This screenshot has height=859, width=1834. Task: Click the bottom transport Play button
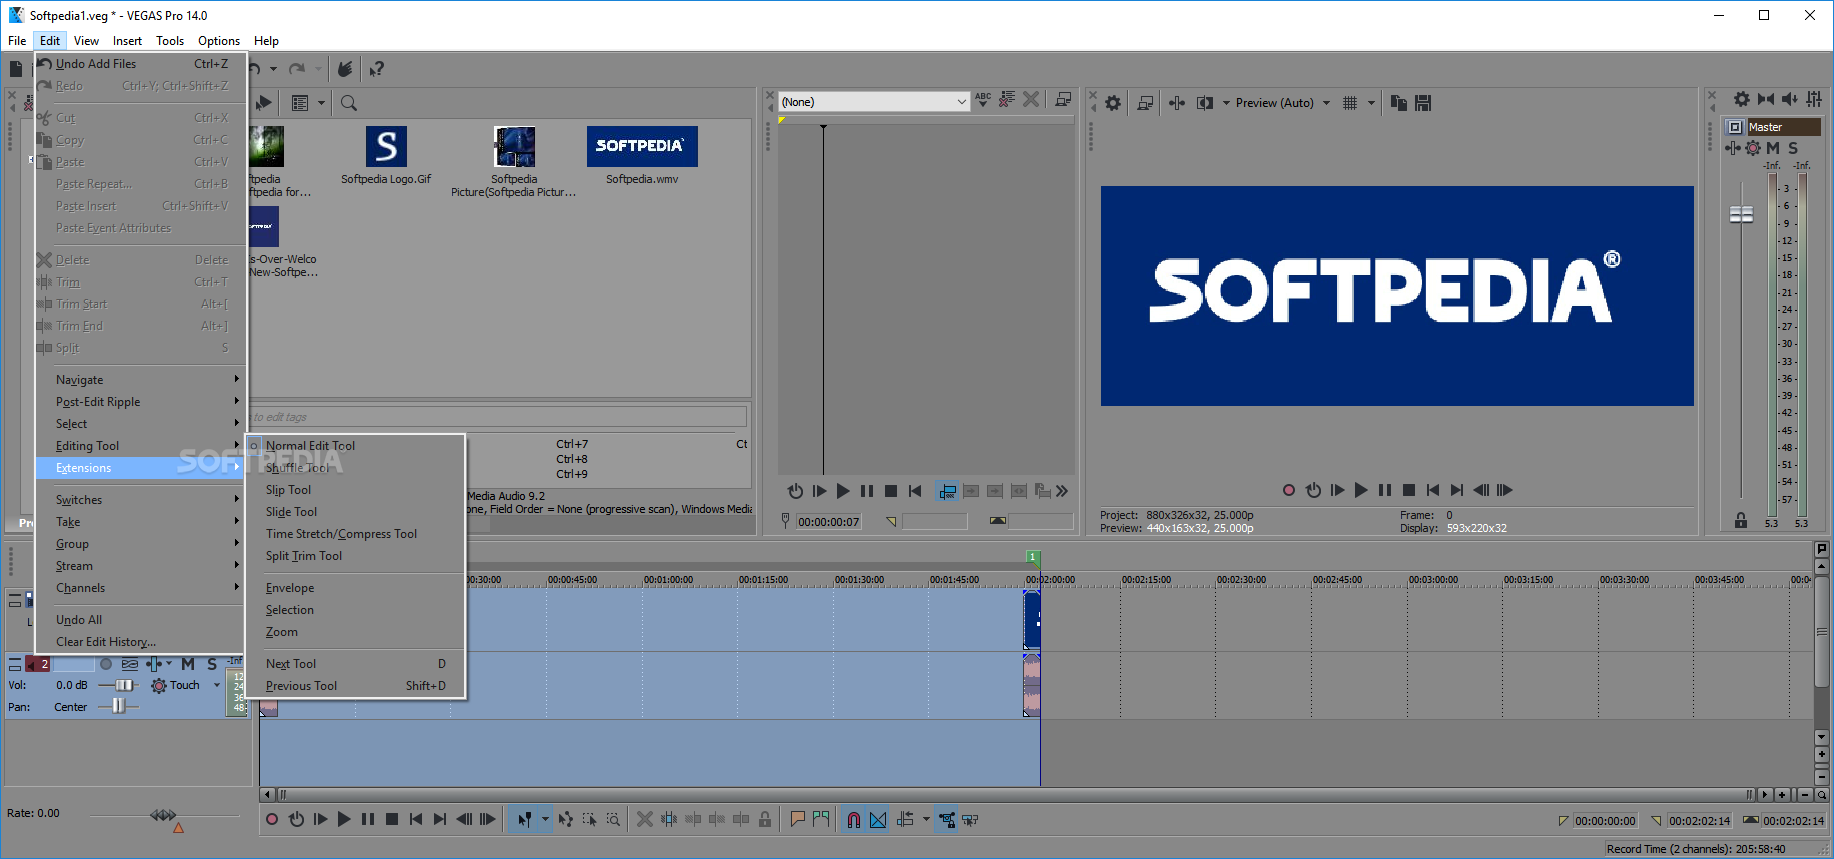[x=344, y=819]
